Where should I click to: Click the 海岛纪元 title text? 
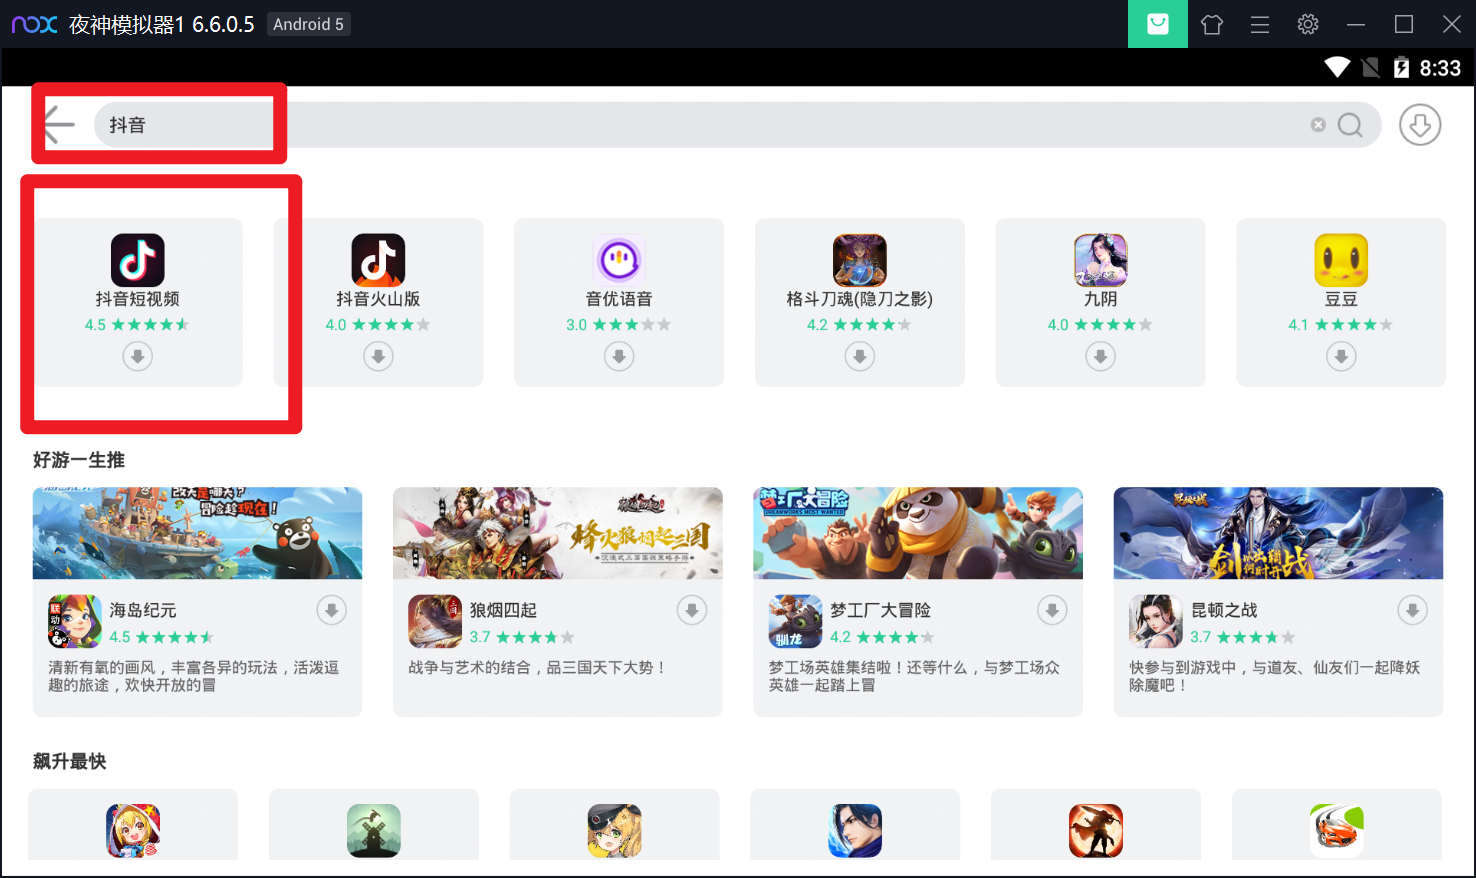click(143, 610)
